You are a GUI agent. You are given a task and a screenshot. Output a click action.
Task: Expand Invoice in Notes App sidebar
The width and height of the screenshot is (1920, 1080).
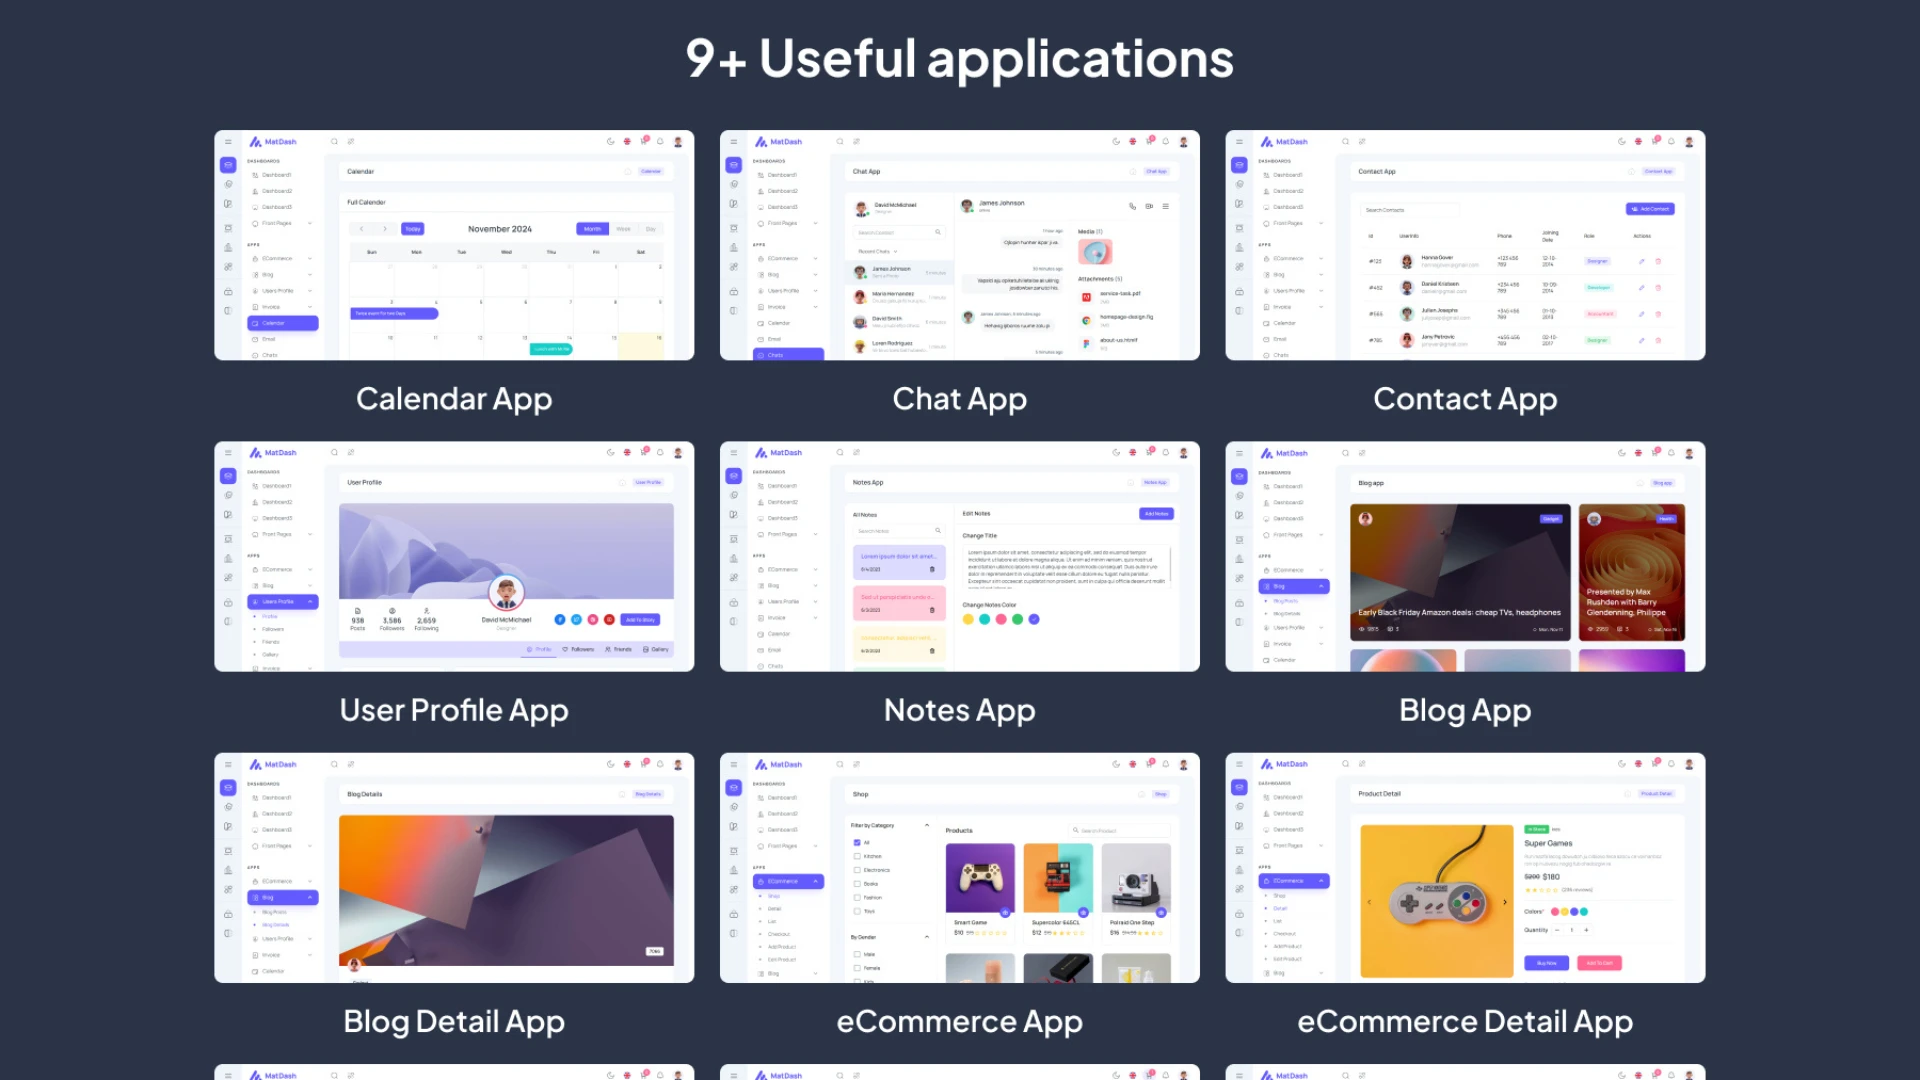click(x=815, y=618)
